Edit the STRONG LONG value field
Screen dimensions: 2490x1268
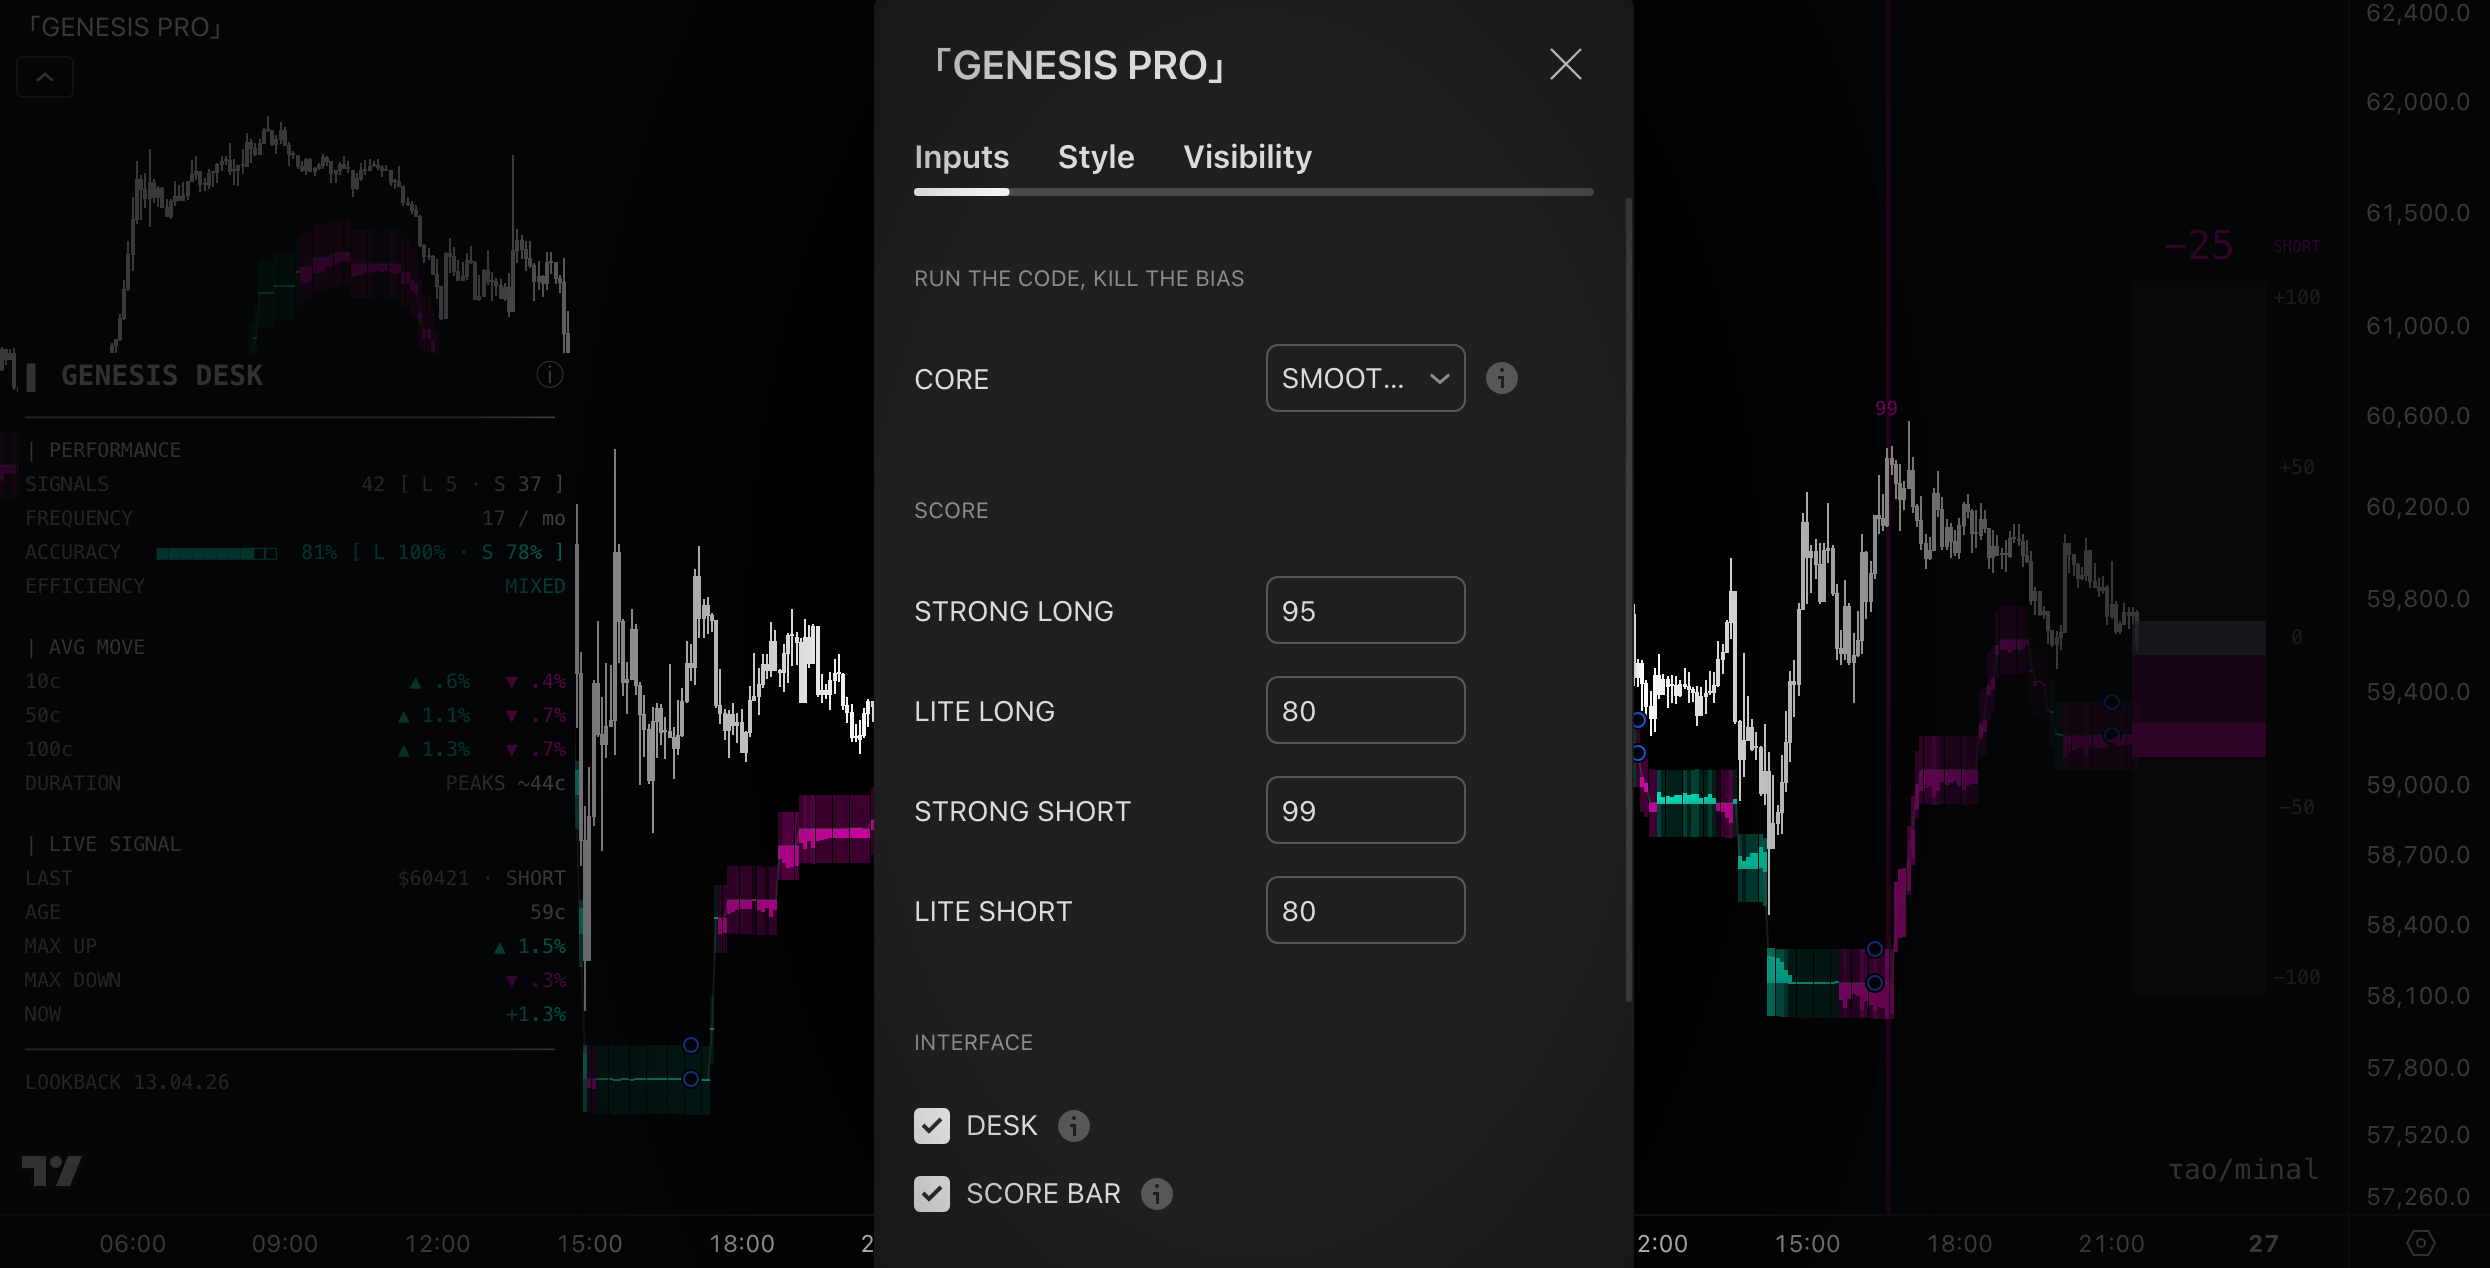pos(1365,610)
